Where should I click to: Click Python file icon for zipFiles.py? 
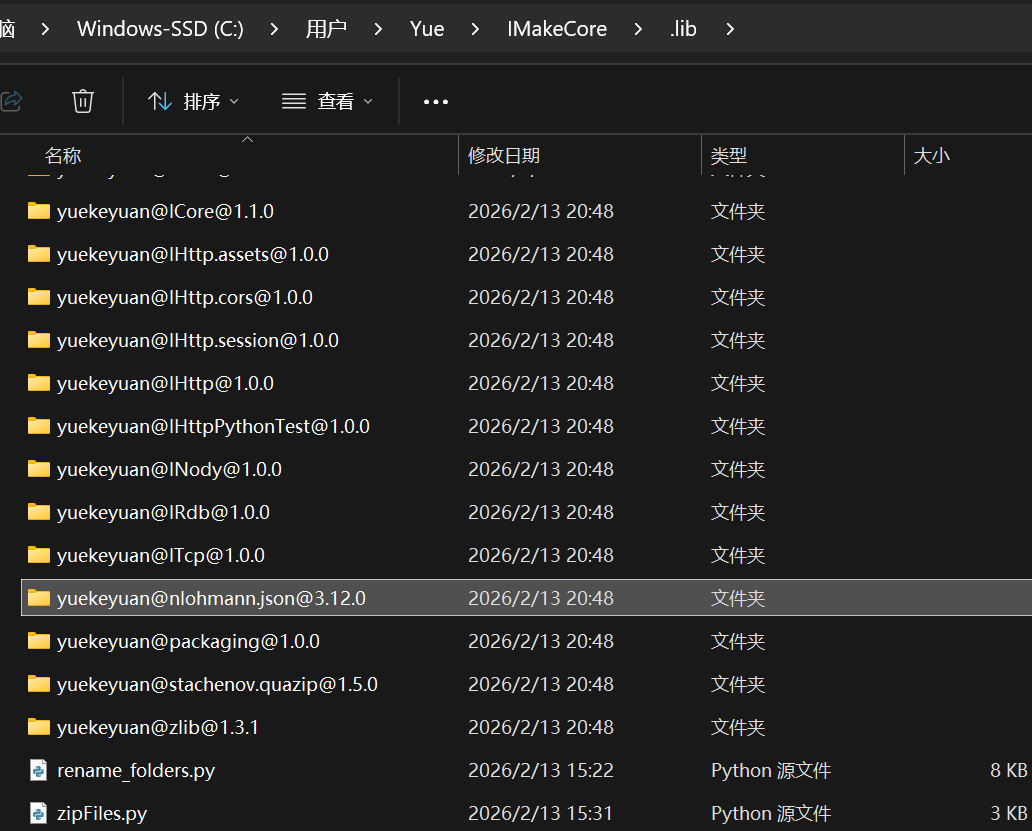click(39, 813)
